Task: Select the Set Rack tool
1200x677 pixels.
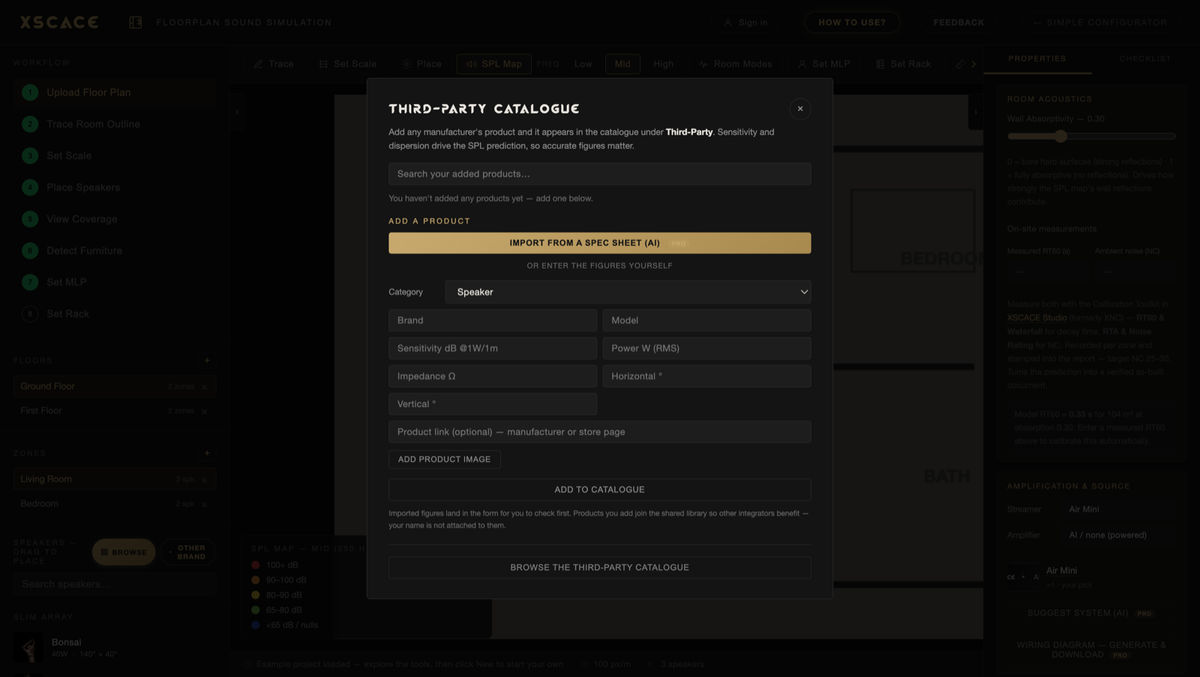Action: click(x=903, y=64)
